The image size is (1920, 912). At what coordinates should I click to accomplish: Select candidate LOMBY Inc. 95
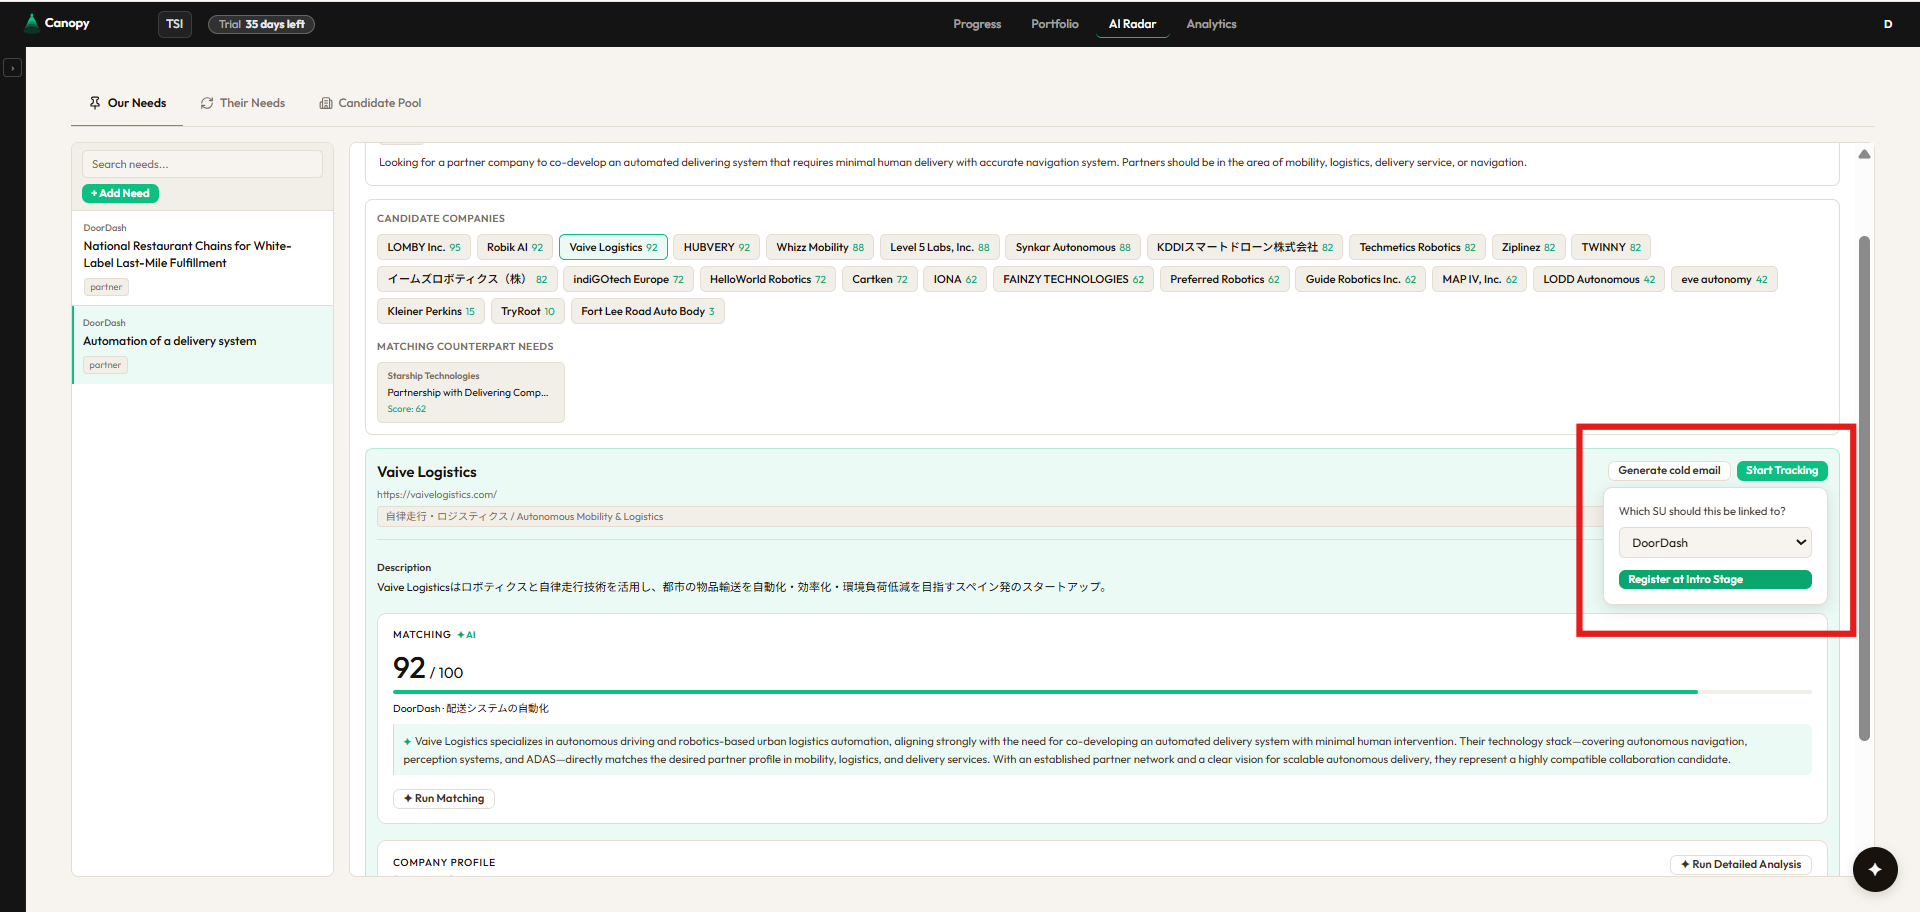click(424, 247)
